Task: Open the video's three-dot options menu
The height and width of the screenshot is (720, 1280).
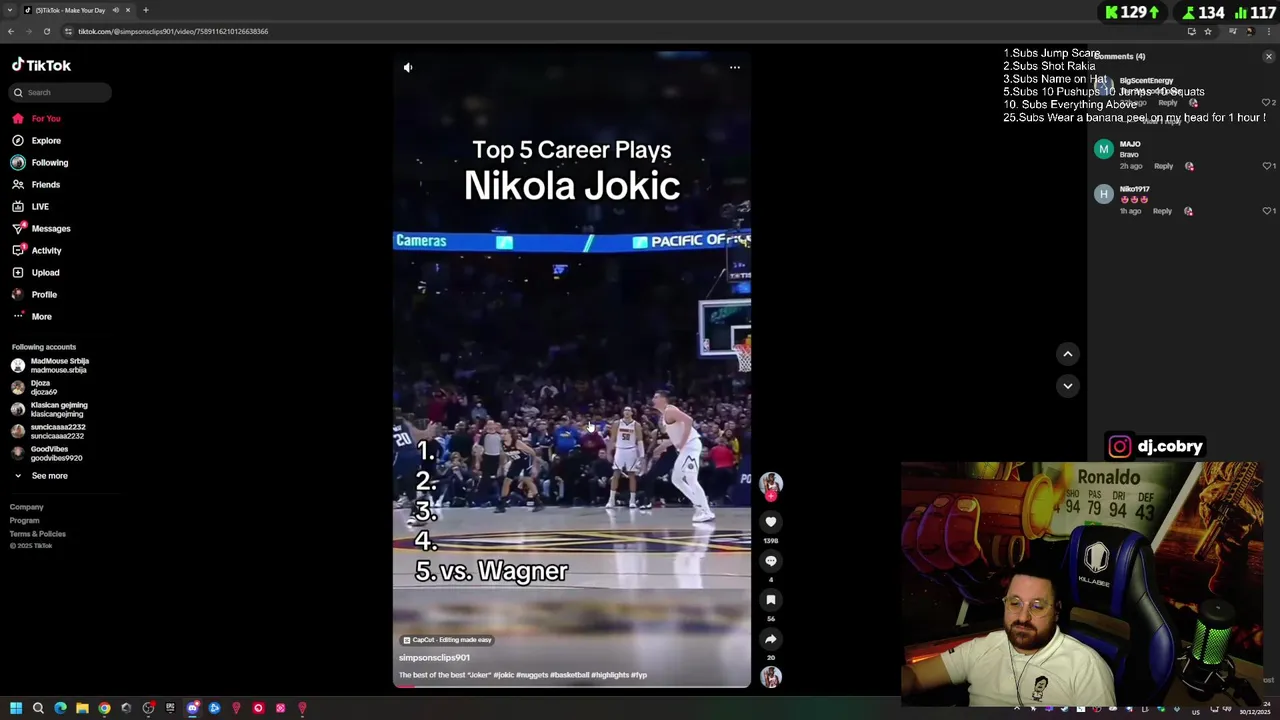Action: tap(735, 67)
